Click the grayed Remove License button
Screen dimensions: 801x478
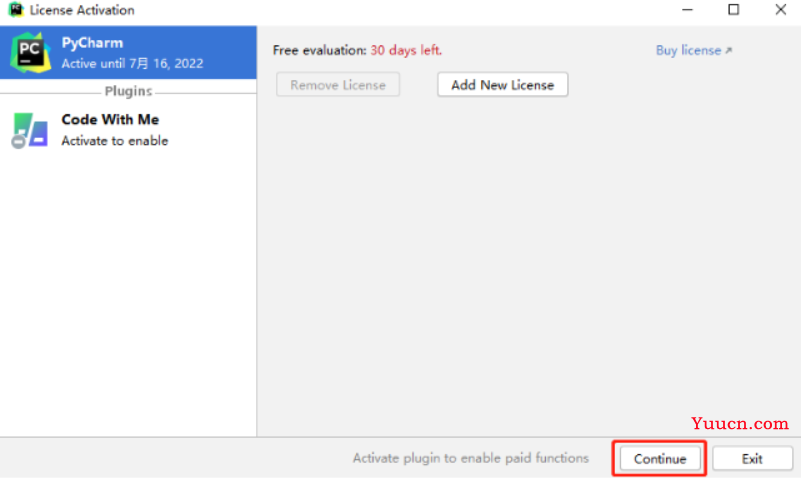coord(338,85)
